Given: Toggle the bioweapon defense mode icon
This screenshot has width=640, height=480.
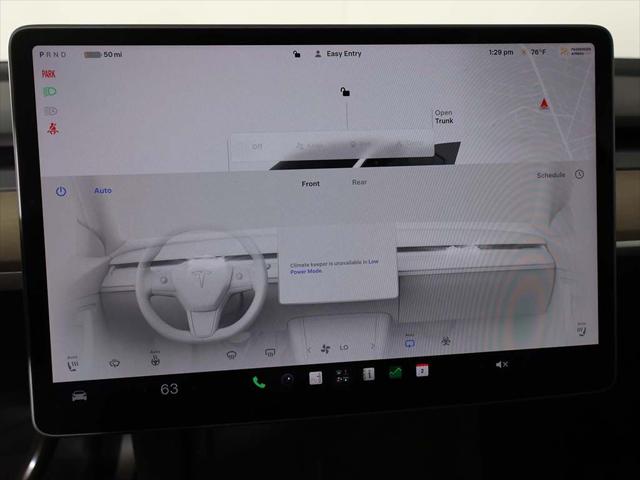Looking at the screenshot, I should tap(446, 341).
